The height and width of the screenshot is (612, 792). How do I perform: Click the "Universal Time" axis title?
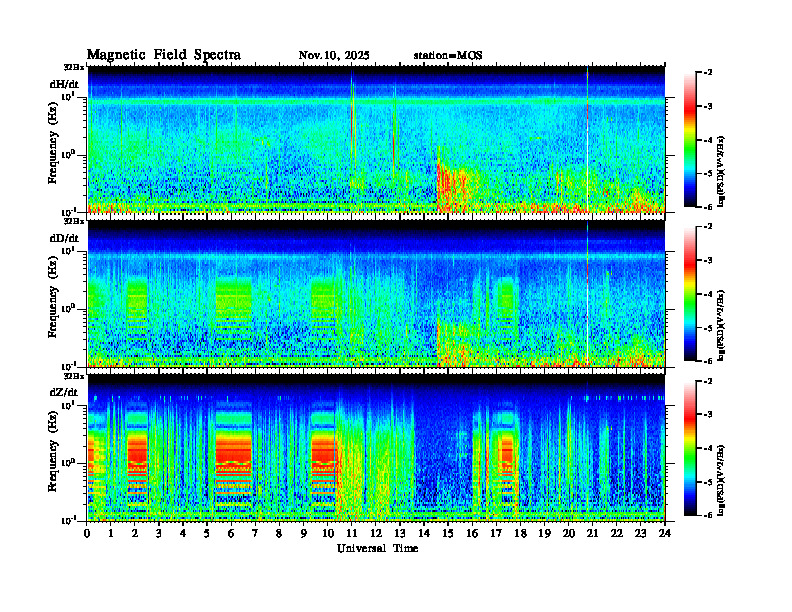[377, 548]
